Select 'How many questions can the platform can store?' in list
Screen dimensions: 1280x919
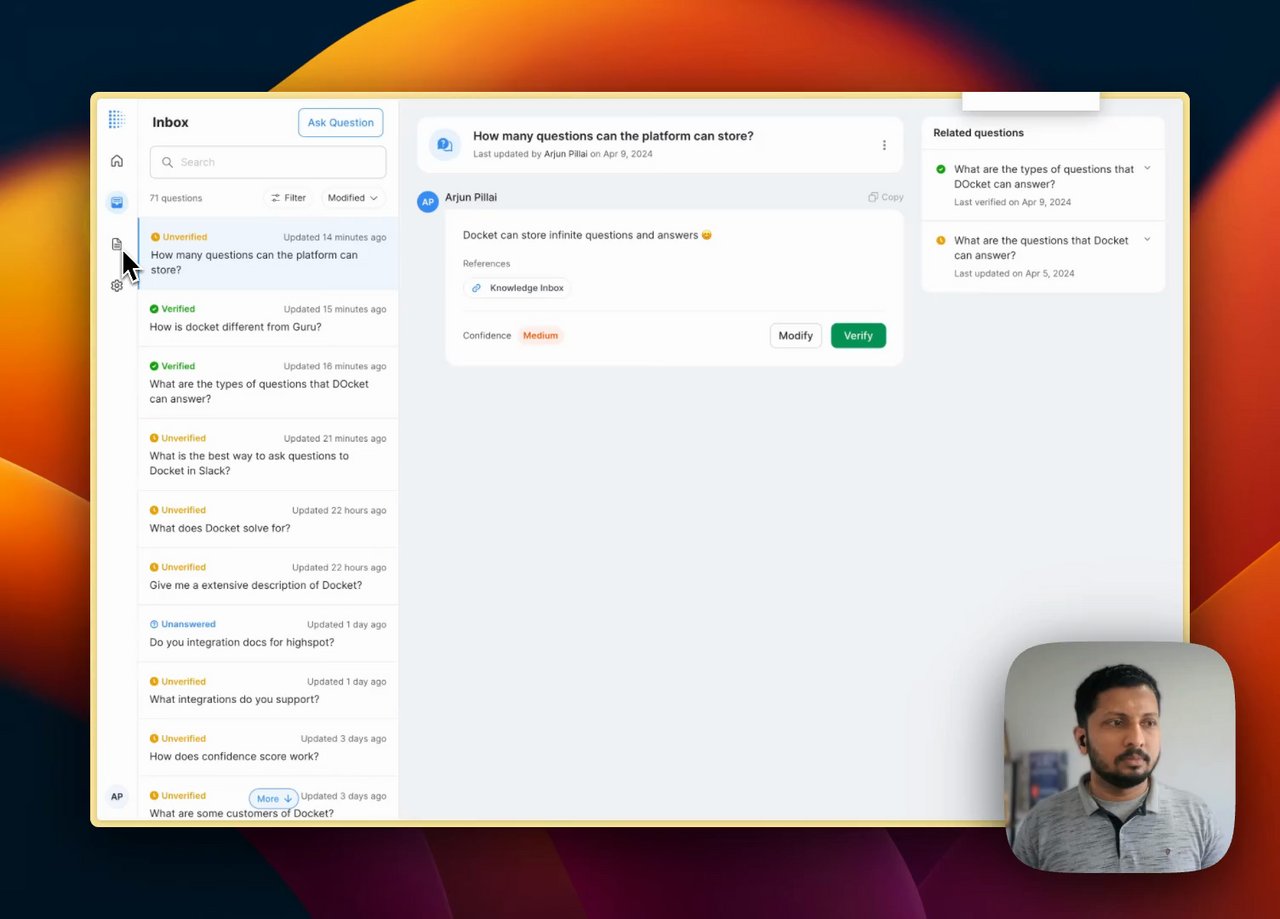pos(268,254)
